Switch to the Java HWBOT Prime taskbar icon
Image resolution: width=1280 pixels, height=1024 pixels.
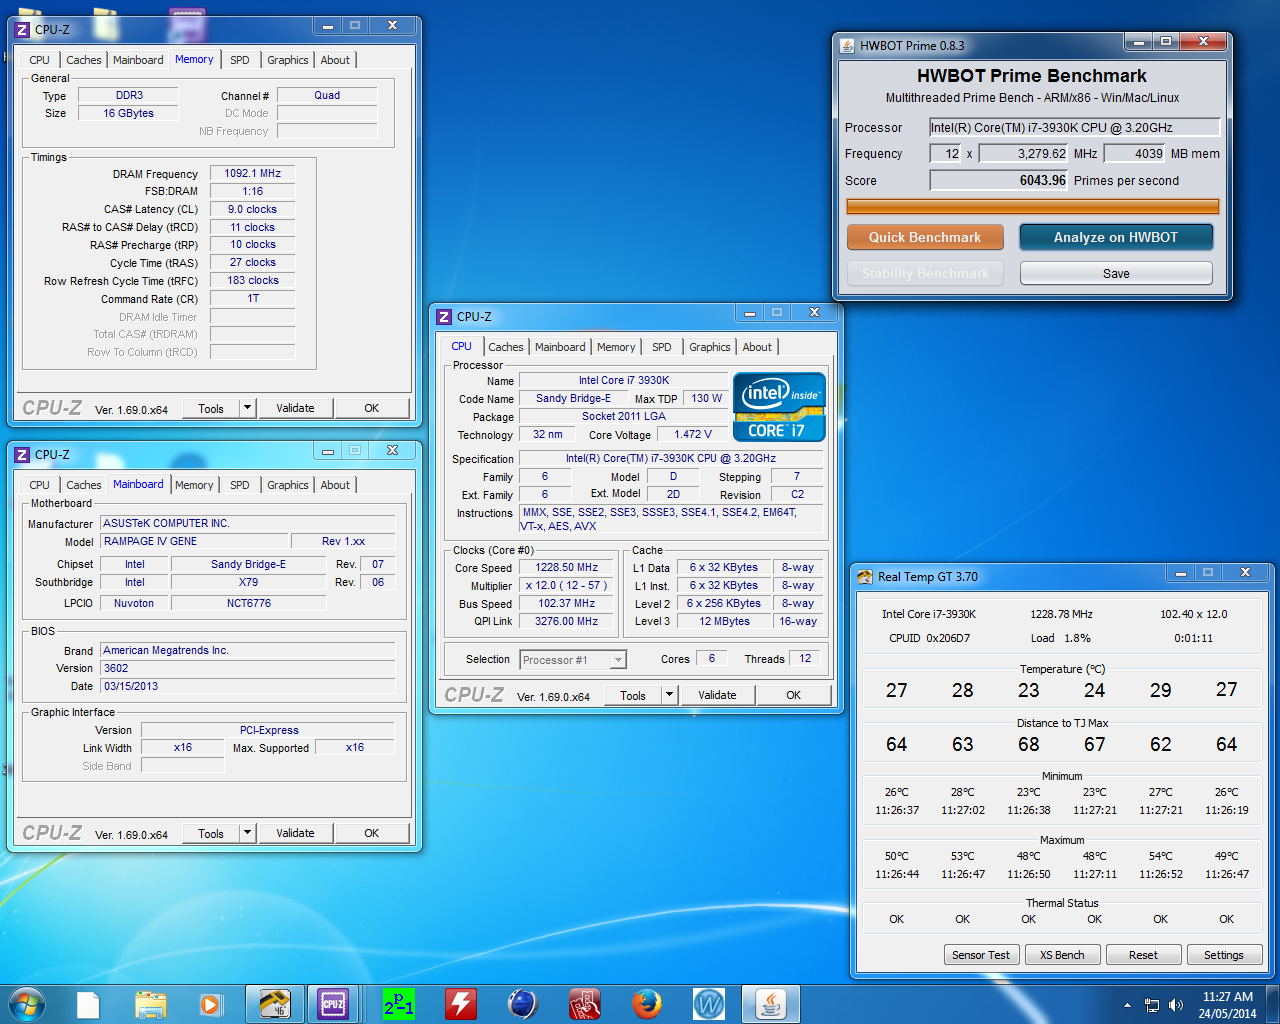point(771,1004)
